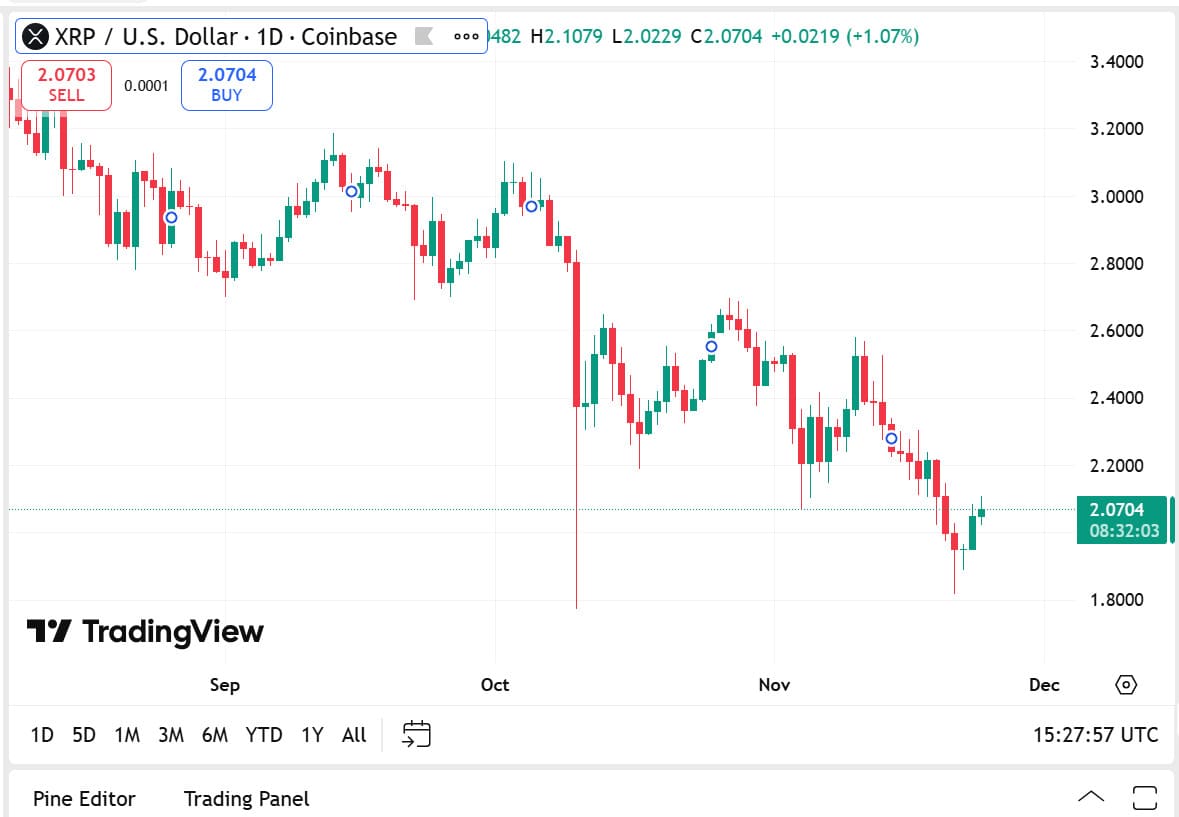Switch range to YTD
The image size is (1179, 817).
(x=264, y=735)
